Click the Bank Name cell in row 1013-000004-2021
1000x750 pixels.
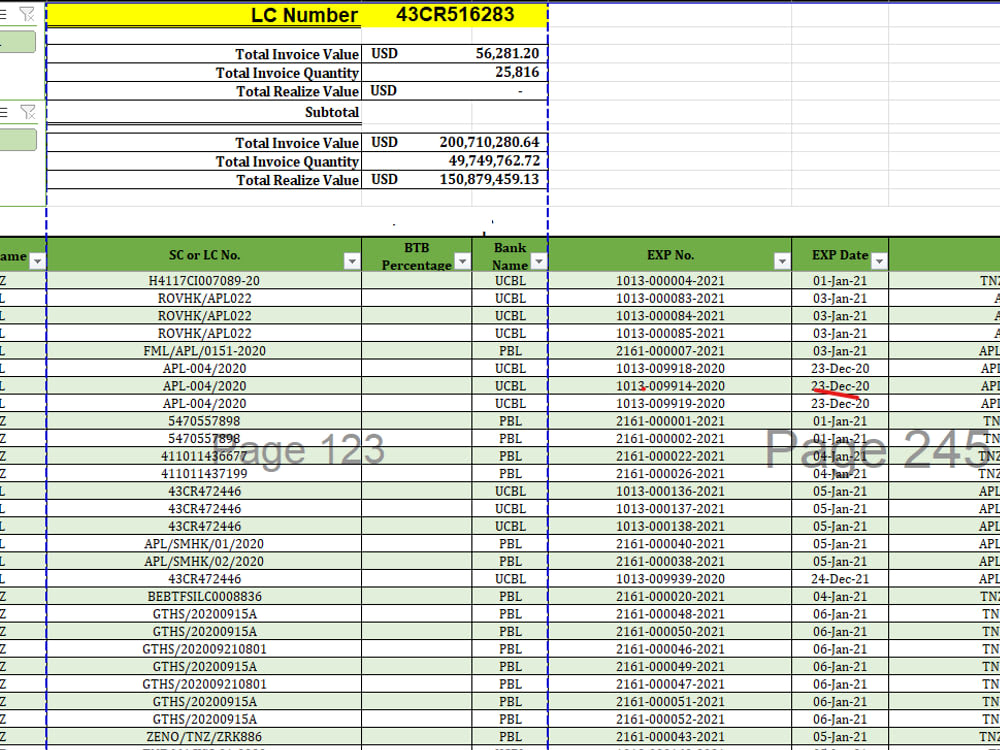[x=510, y=281]
